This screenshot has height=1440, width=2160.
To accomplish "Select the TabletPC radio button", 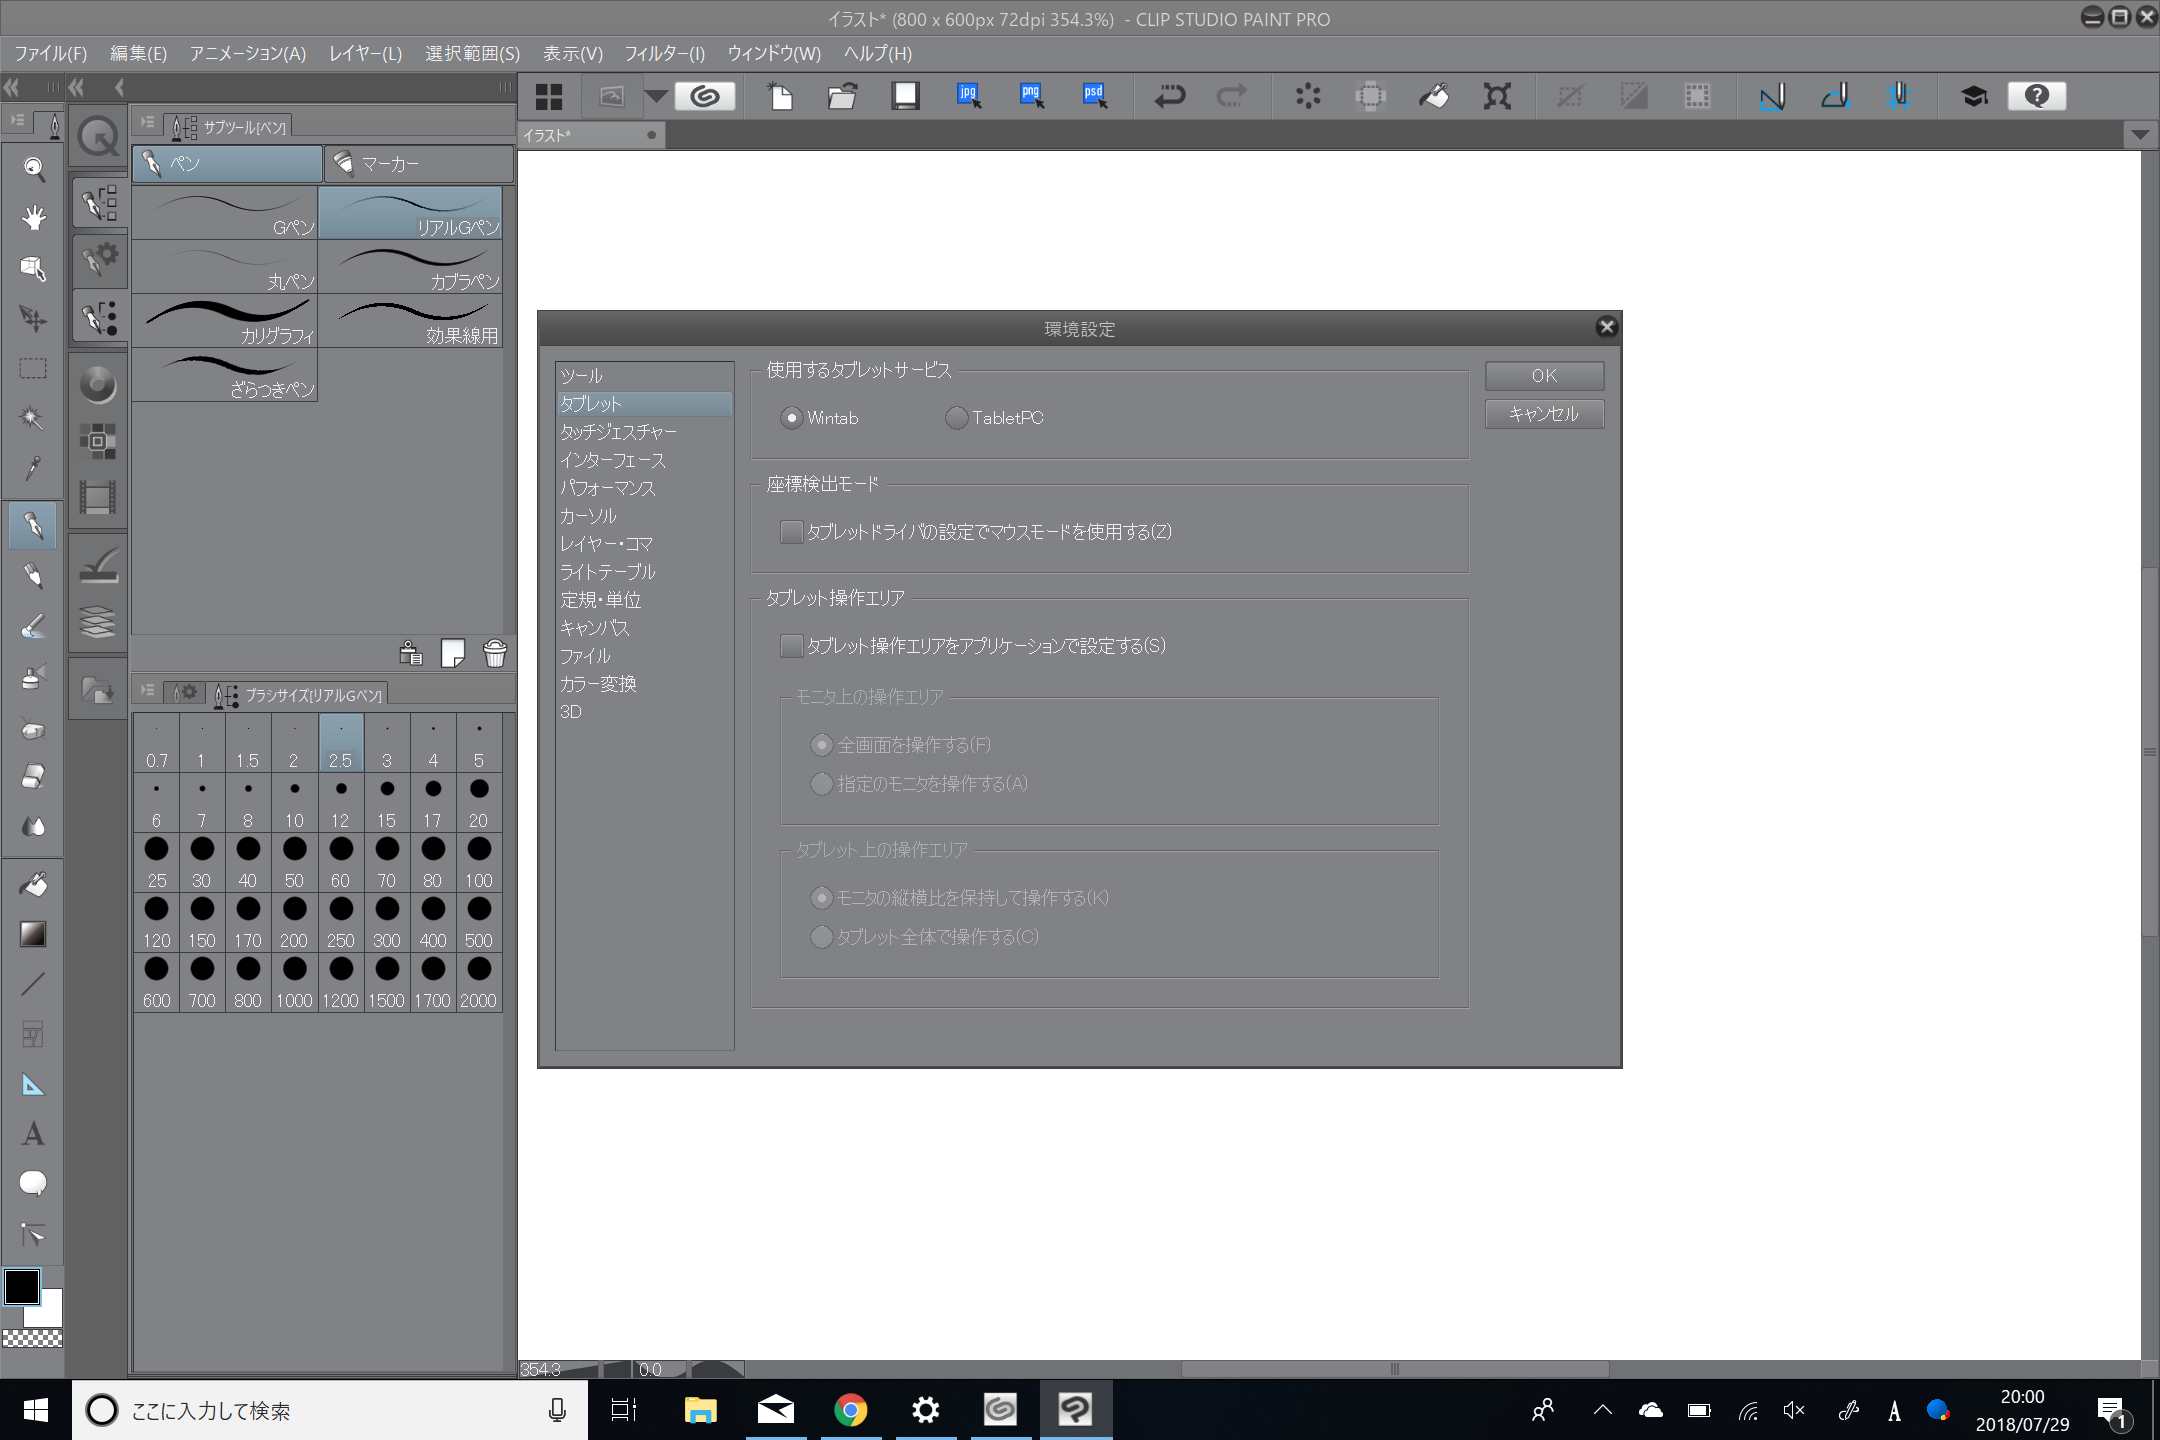I will click(x=956, y=418).
